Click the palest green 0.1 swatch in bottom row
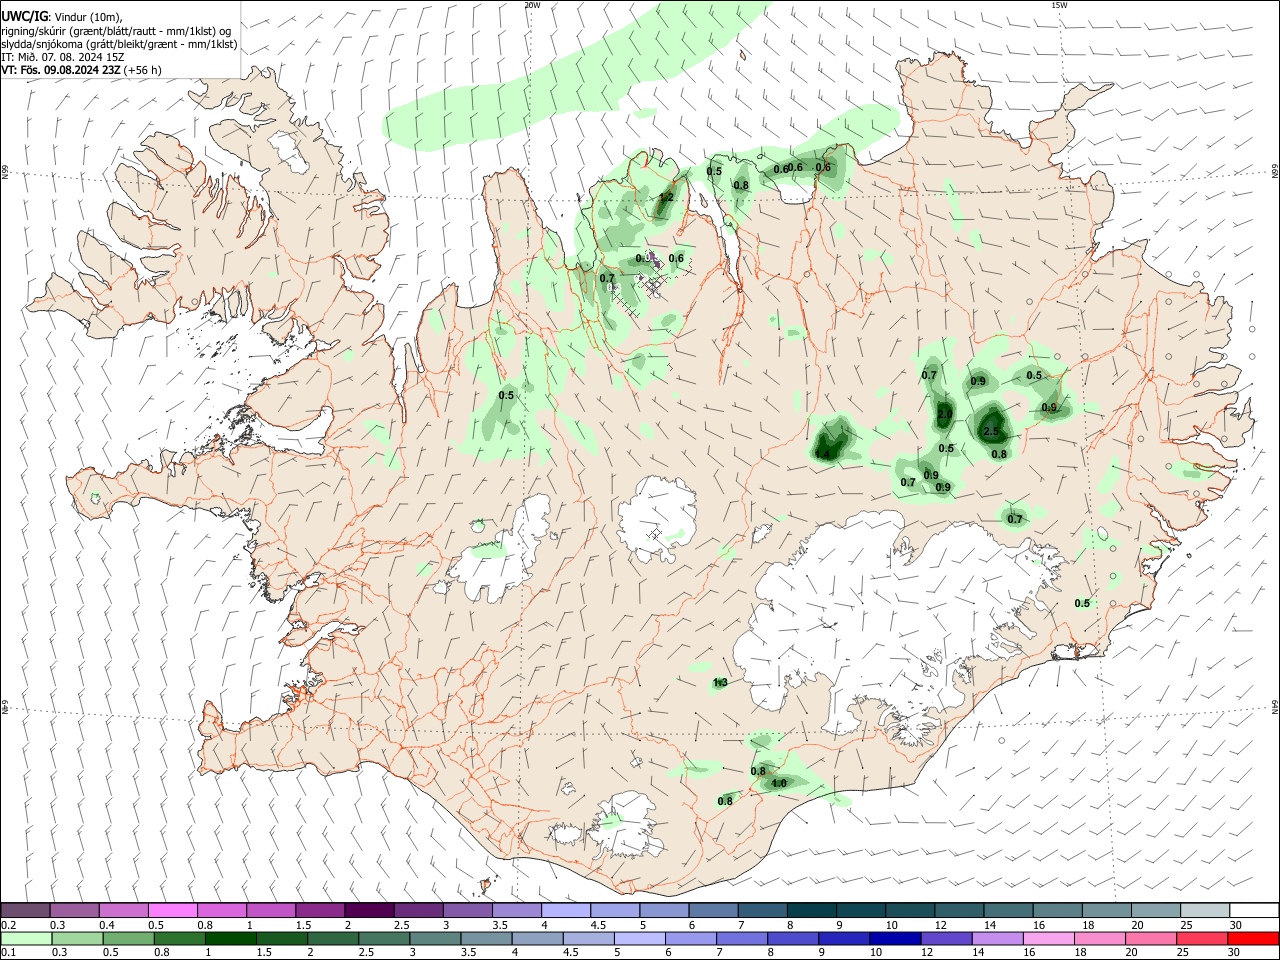The height and width of the screenshot is (960, 1280). pos(26,938)
